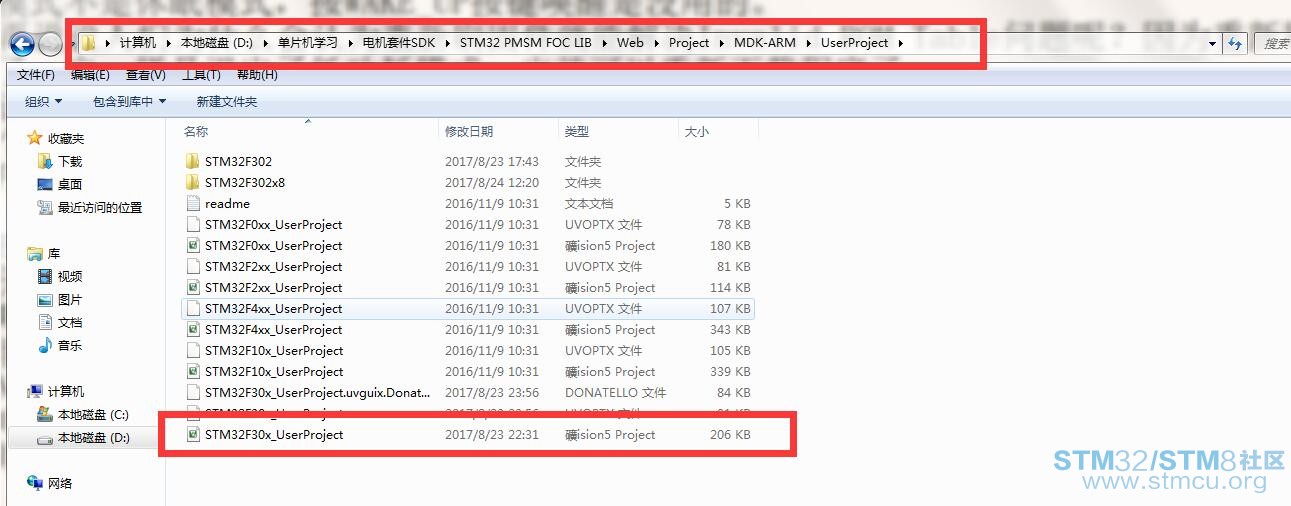Click the Documents (文档) library icon
Screen dimensions: 1291x506
[x=44, y=322]
